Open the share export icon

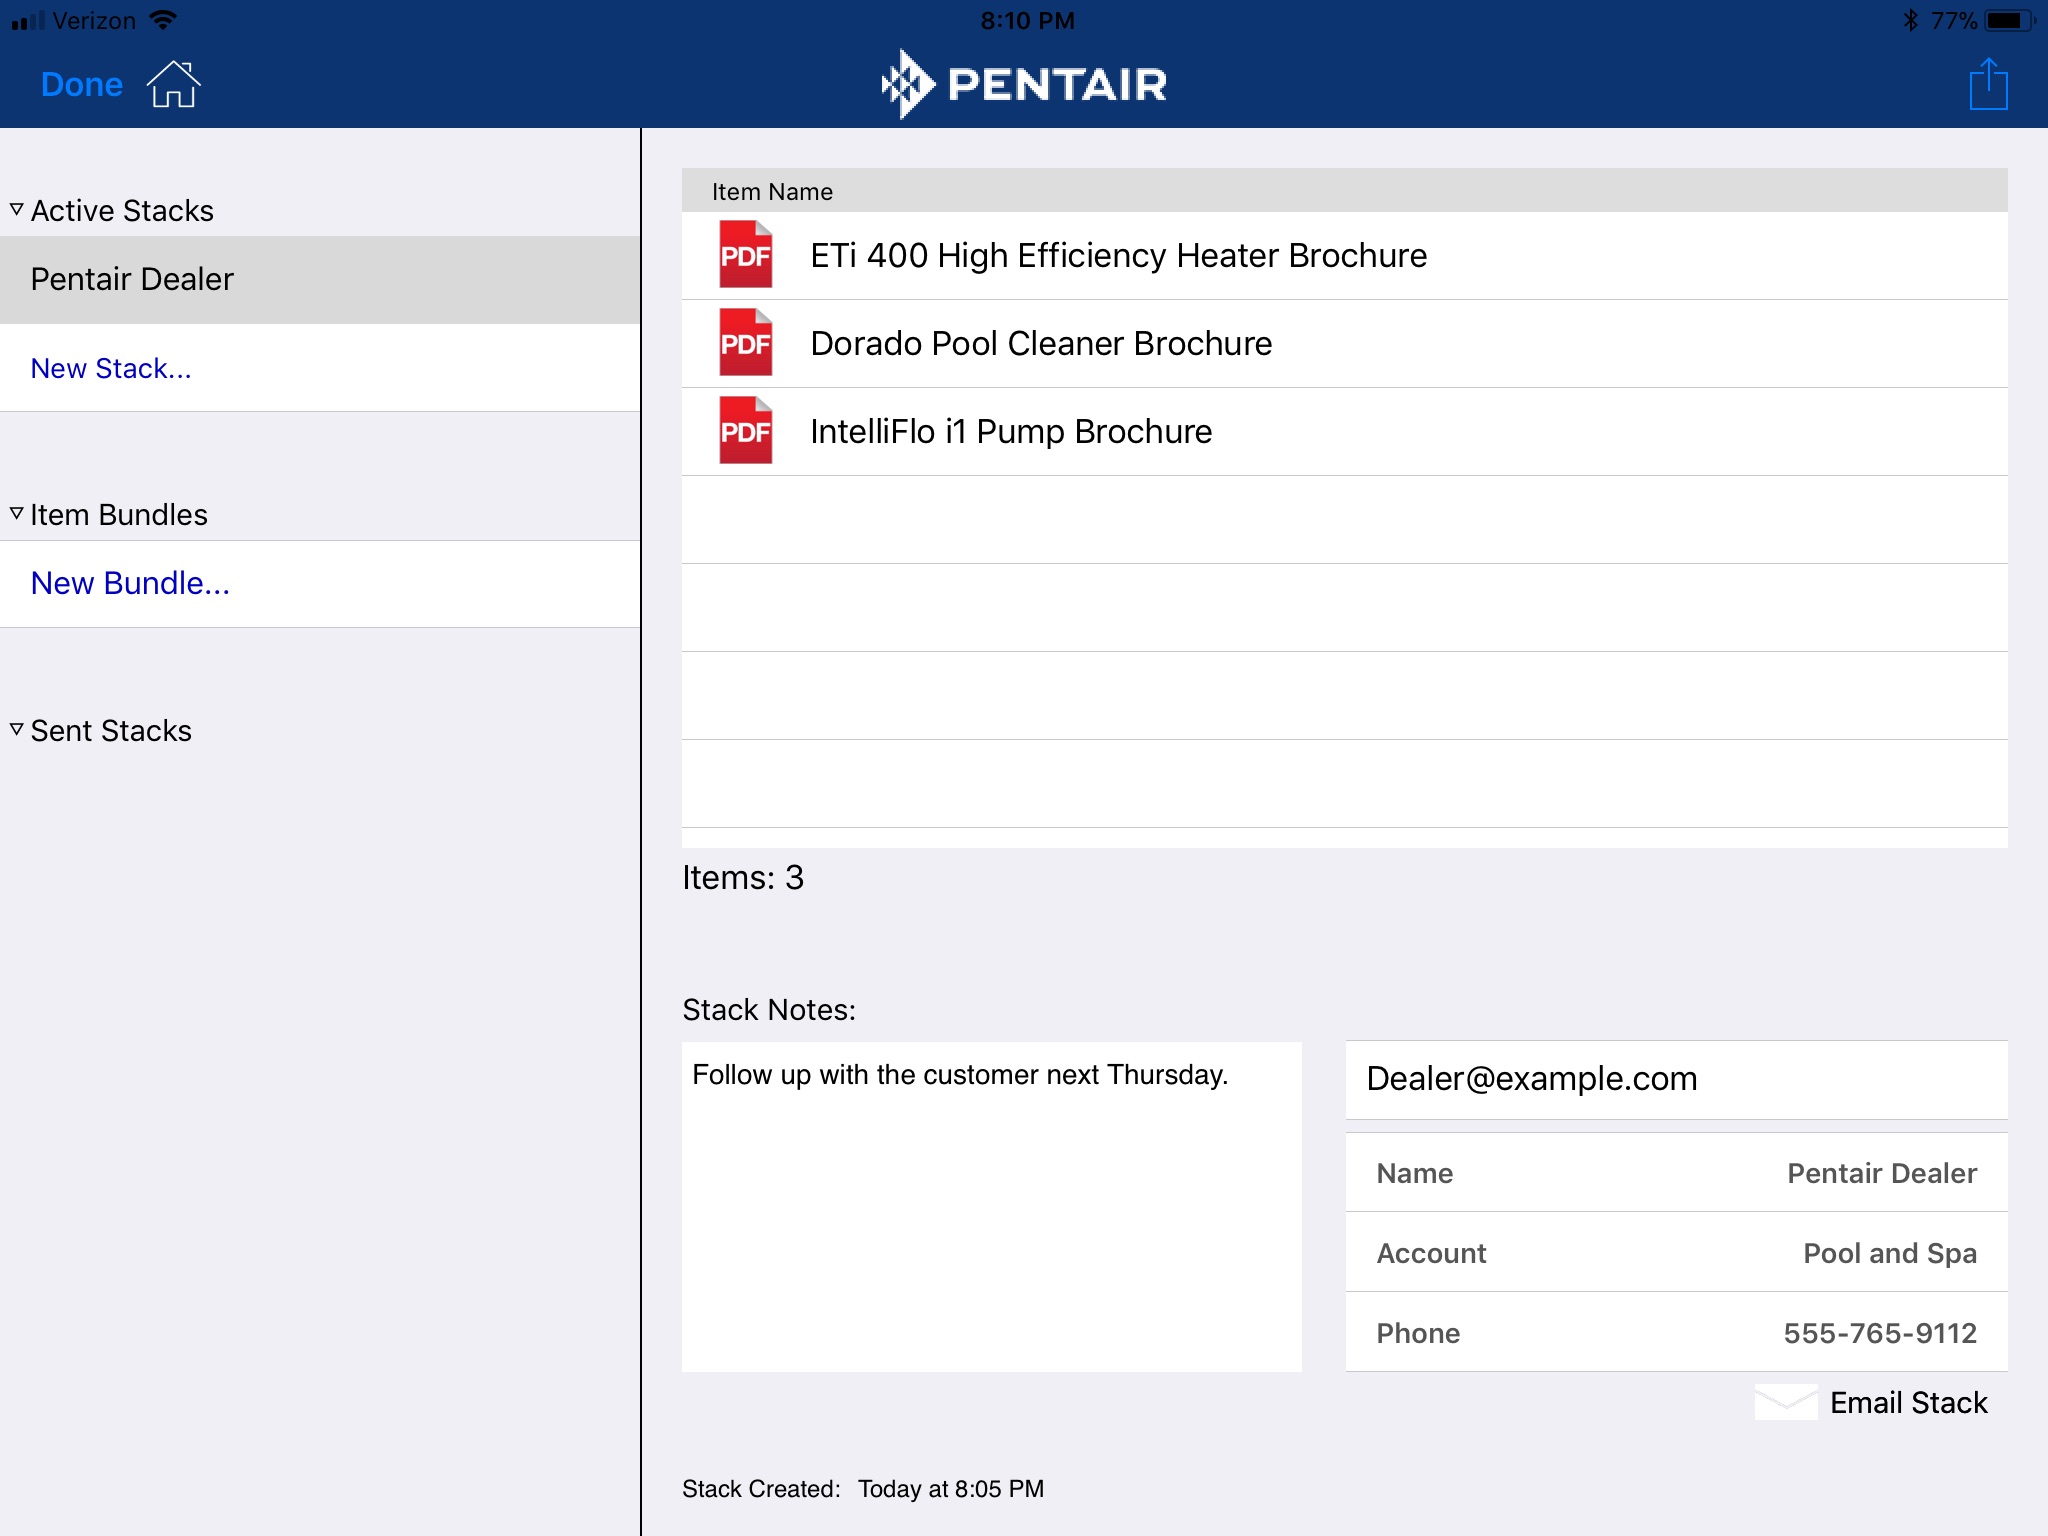[x=1988, y=84]
